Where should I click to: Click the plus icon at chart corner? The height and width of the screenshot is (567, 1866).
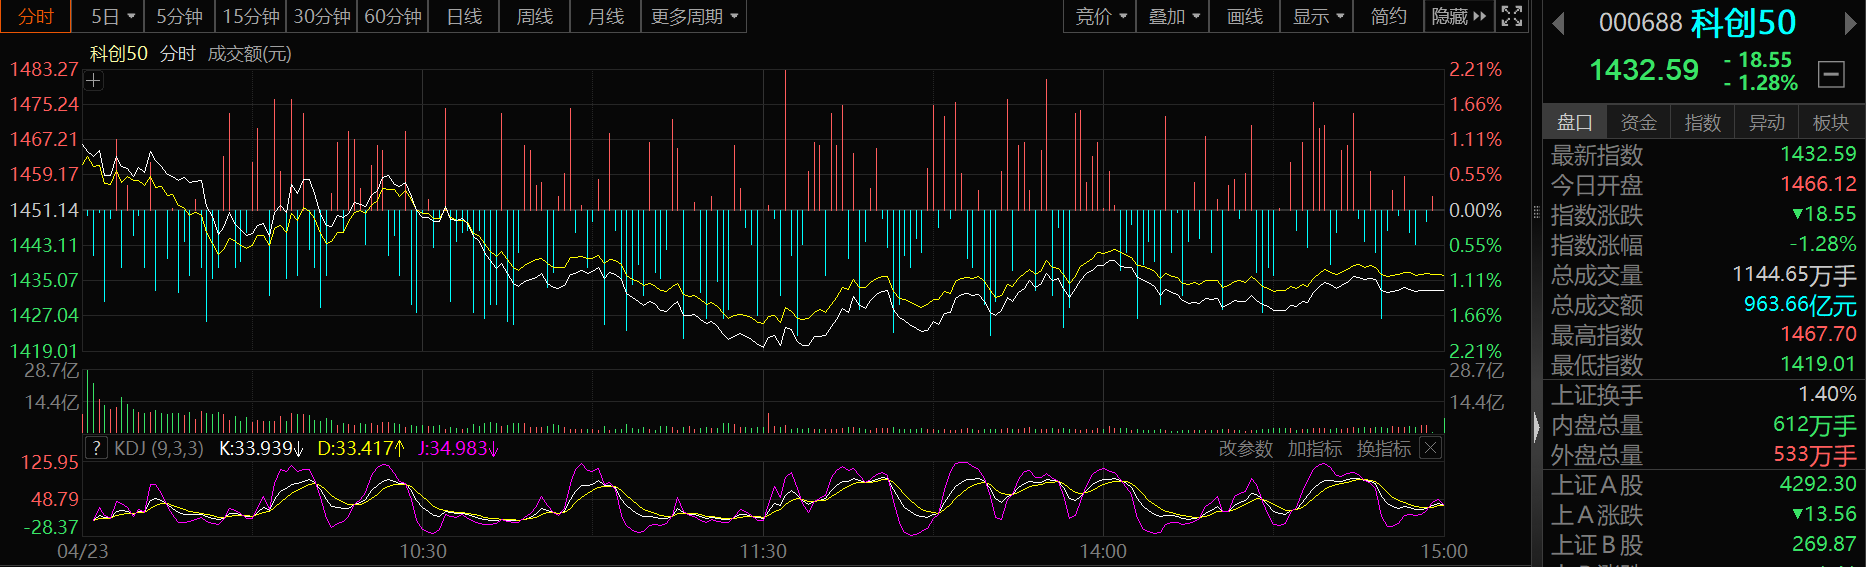coord(94,81)
